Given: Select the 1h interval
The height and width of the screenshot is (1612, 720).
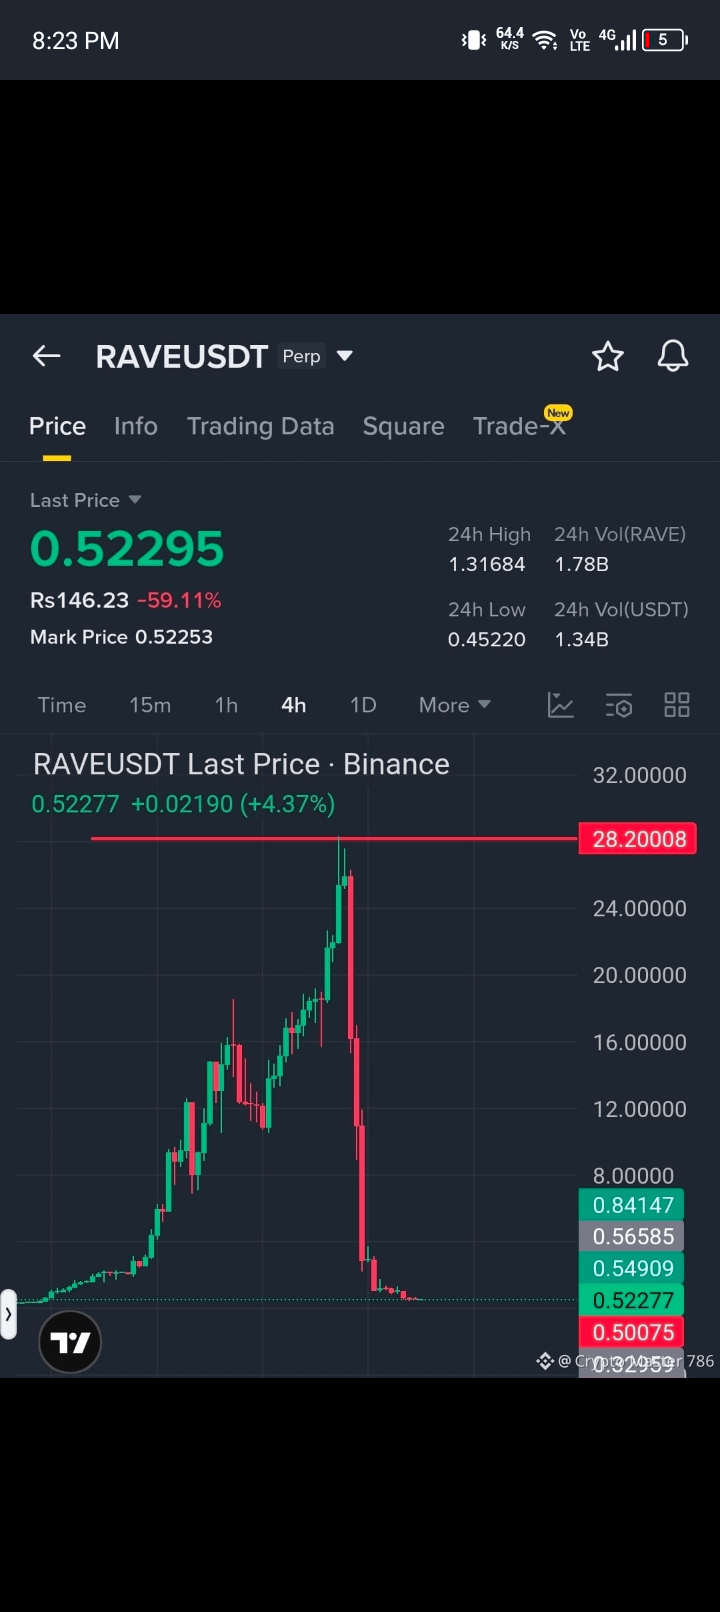Looking at the screenshot, I should click(226, 705).
